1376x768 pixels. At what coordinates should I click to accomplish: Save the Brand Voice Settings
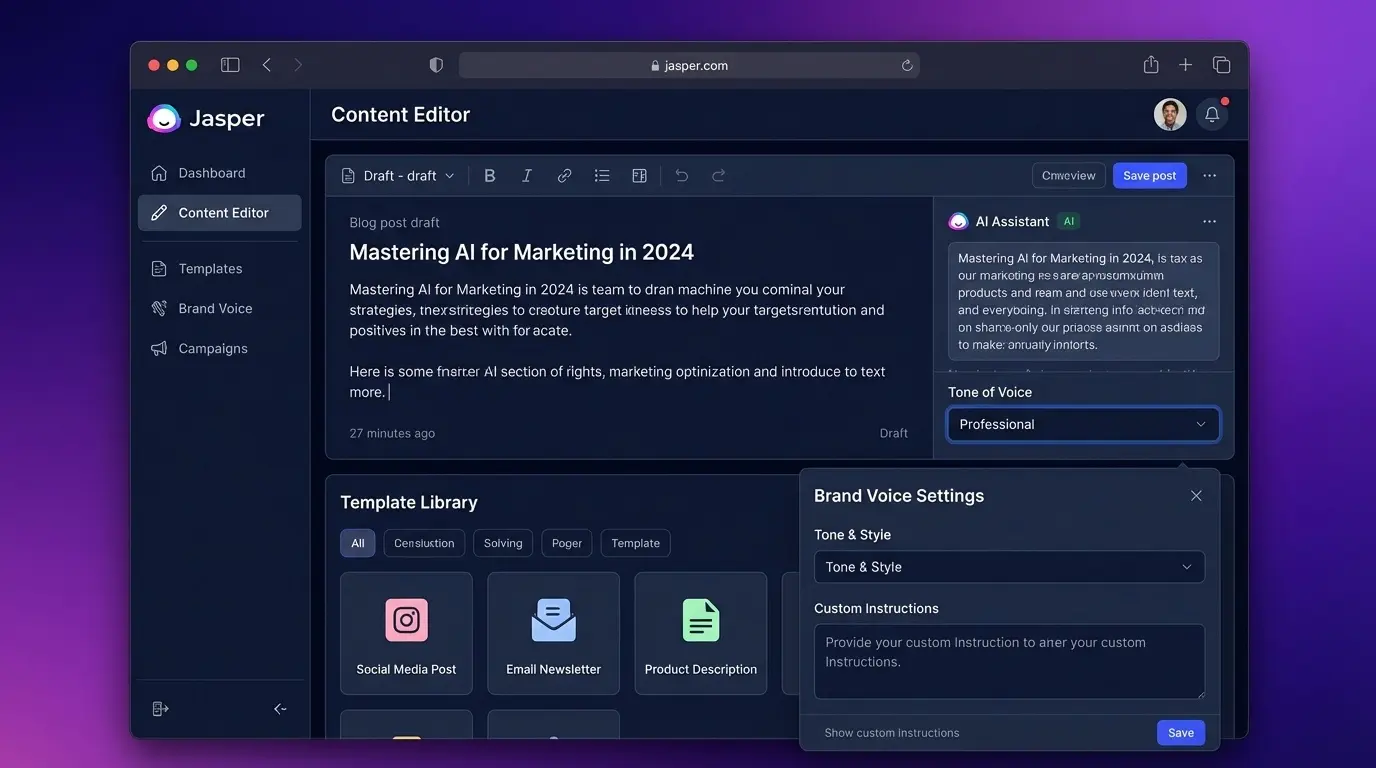[x=1180, y=732]
